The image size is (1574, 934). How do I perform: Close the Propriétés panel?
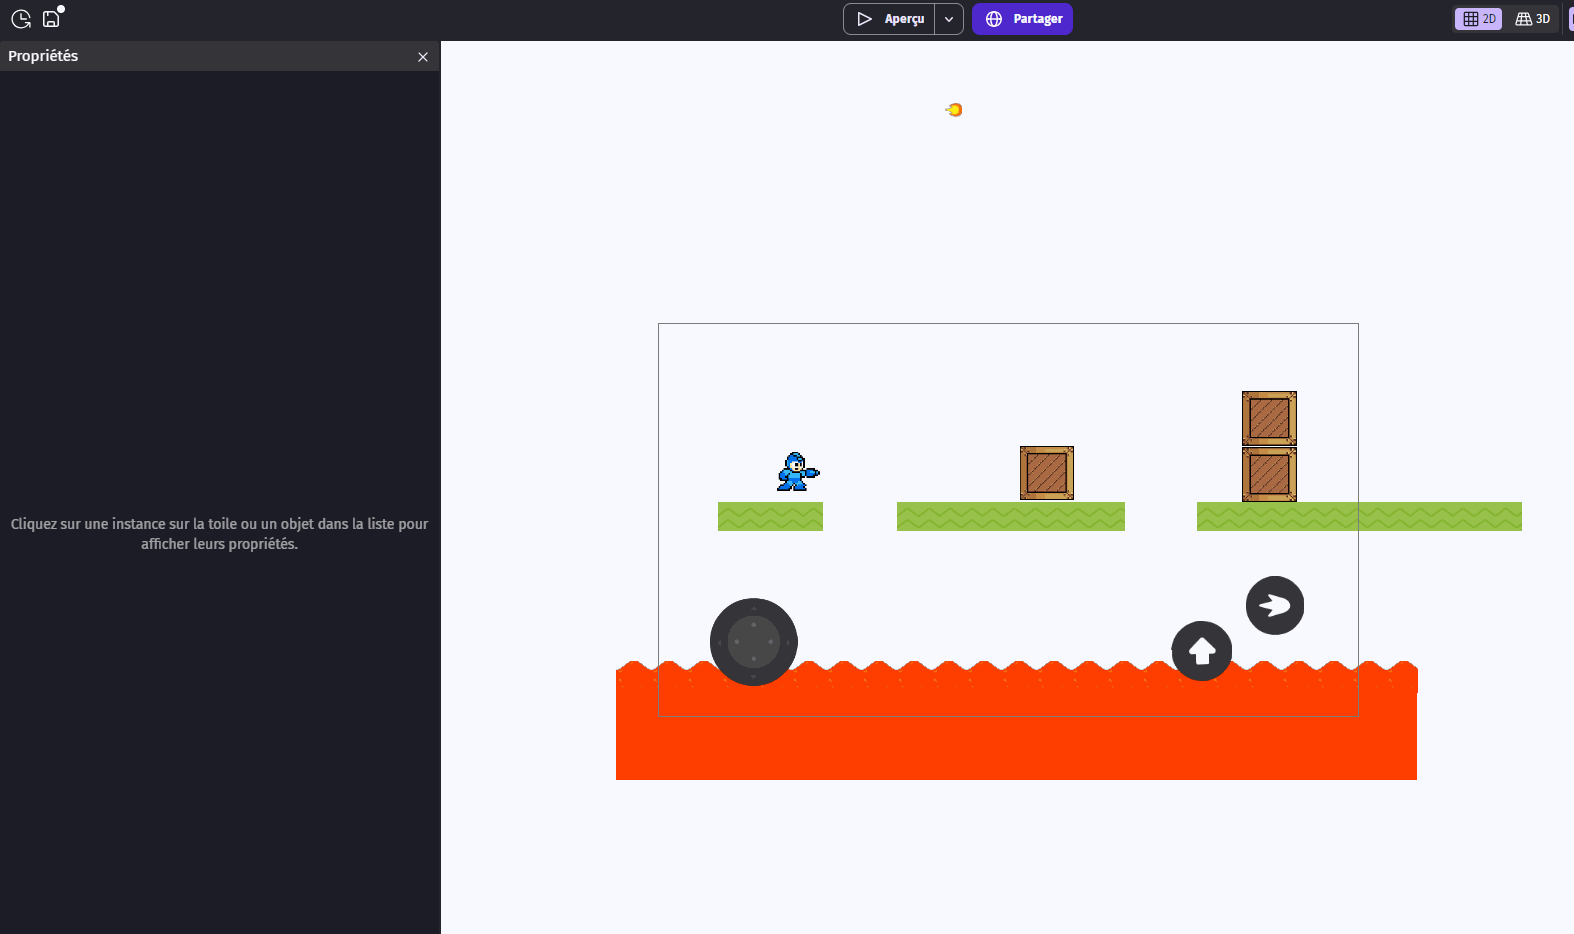(x=423, y=57)
